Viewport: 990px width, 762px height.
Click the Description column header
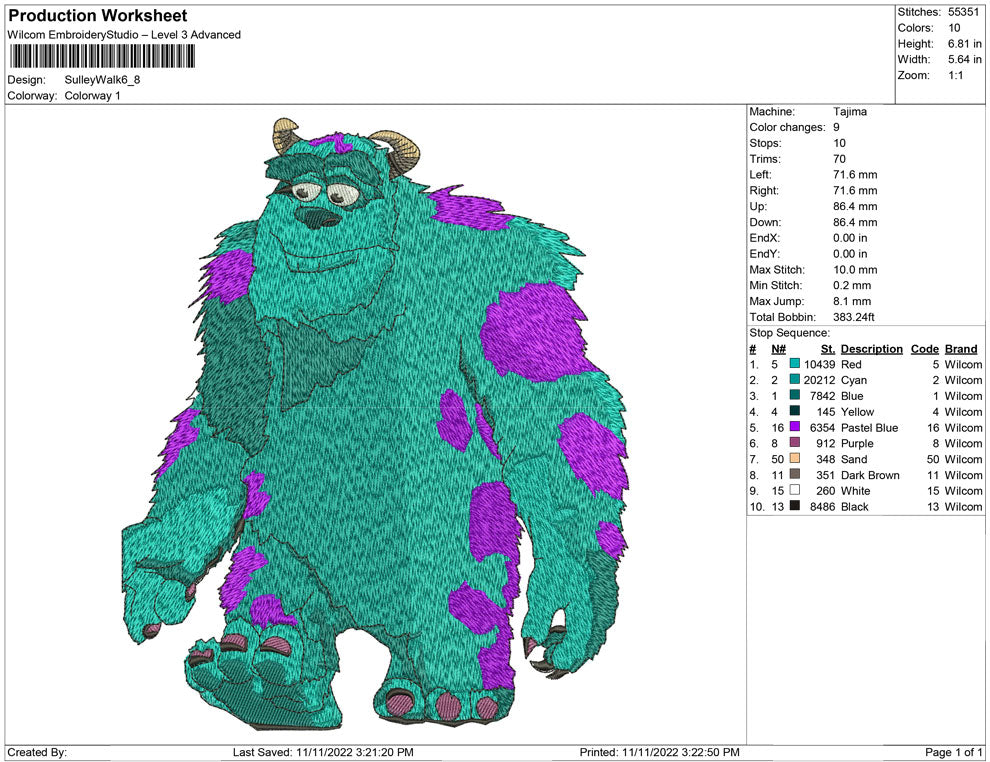(x=871, y=349)
